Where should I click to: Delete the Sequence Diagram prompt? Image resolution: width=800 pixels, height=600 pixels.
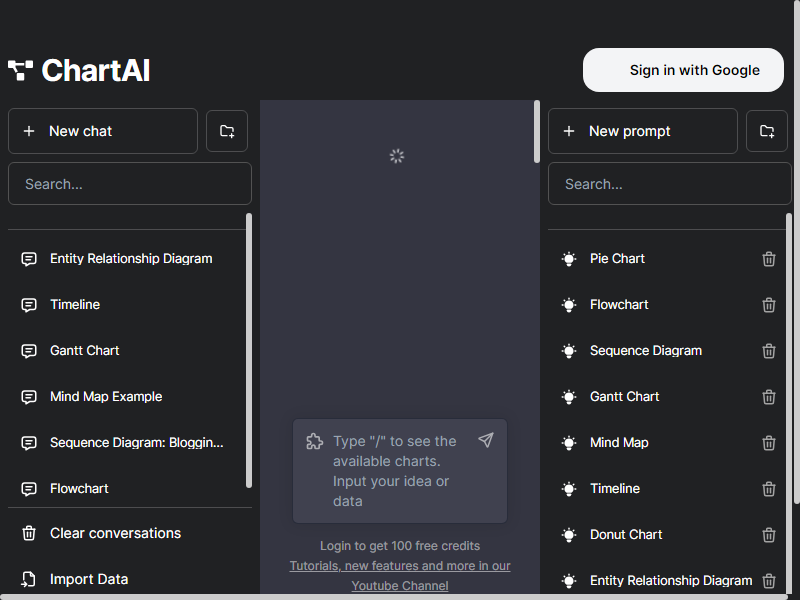click(x=769, y=351)
